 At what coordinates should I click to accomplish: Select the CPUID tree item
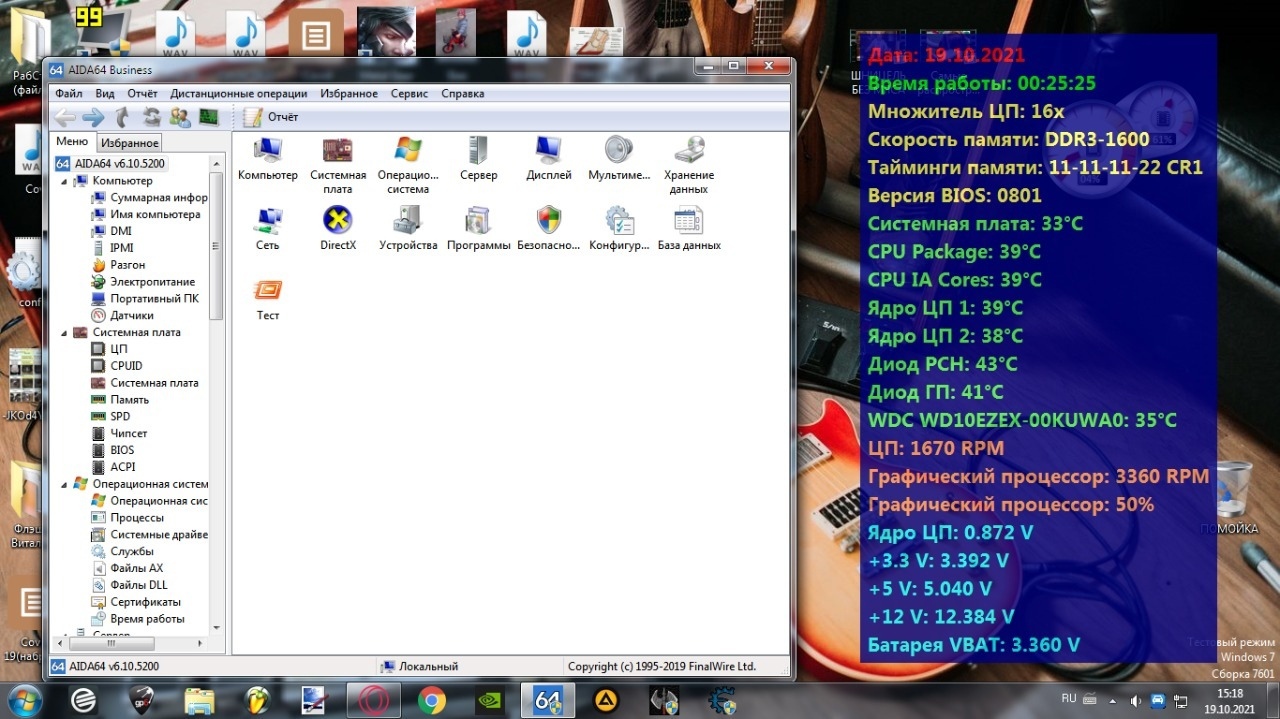(x=126, y=366)
